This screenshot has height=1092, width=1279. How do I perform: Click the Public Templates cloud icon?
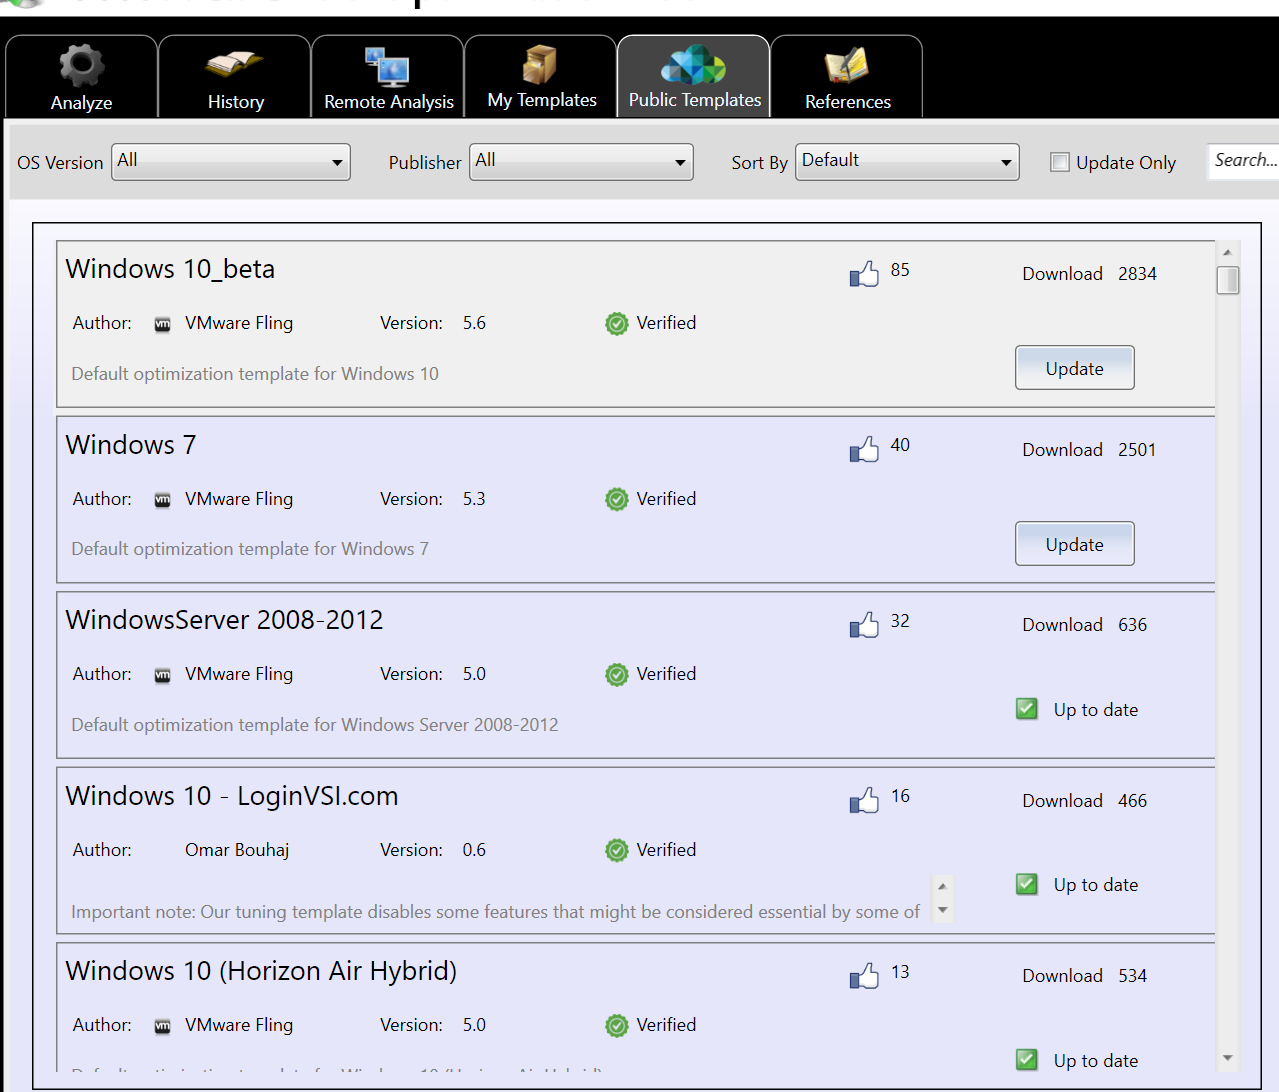pyautogui.click(x=693, y=65)
